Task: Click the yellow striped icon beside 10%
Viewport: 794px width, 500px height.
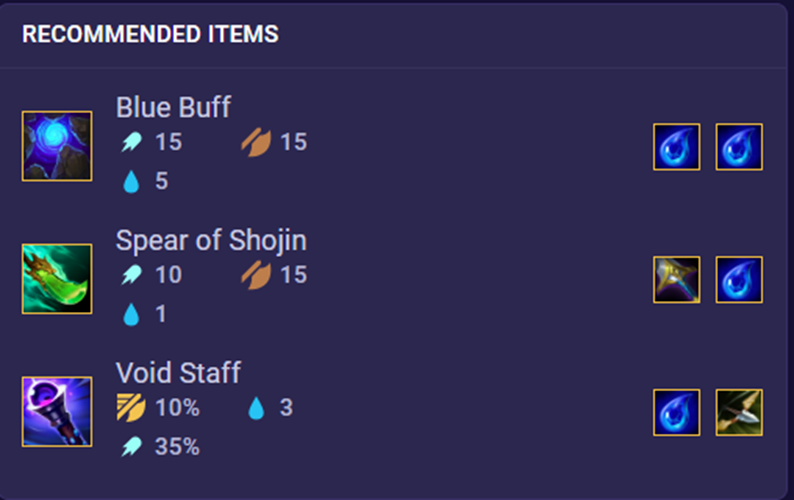Action: coord(131,408)
